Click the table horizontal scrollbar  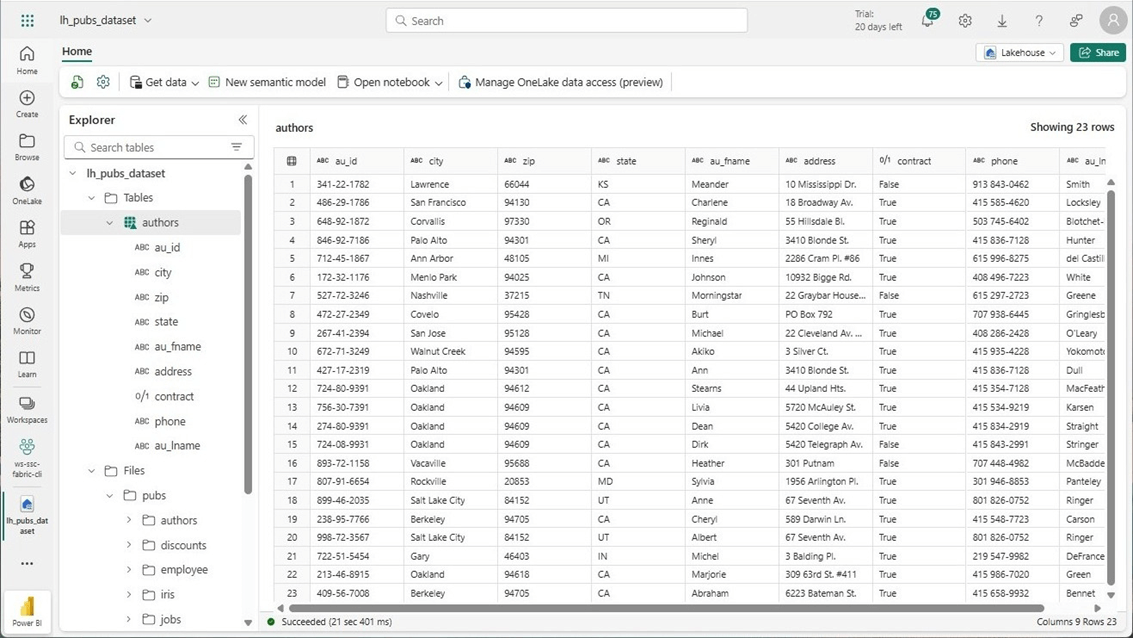click(x=666, y=608)
